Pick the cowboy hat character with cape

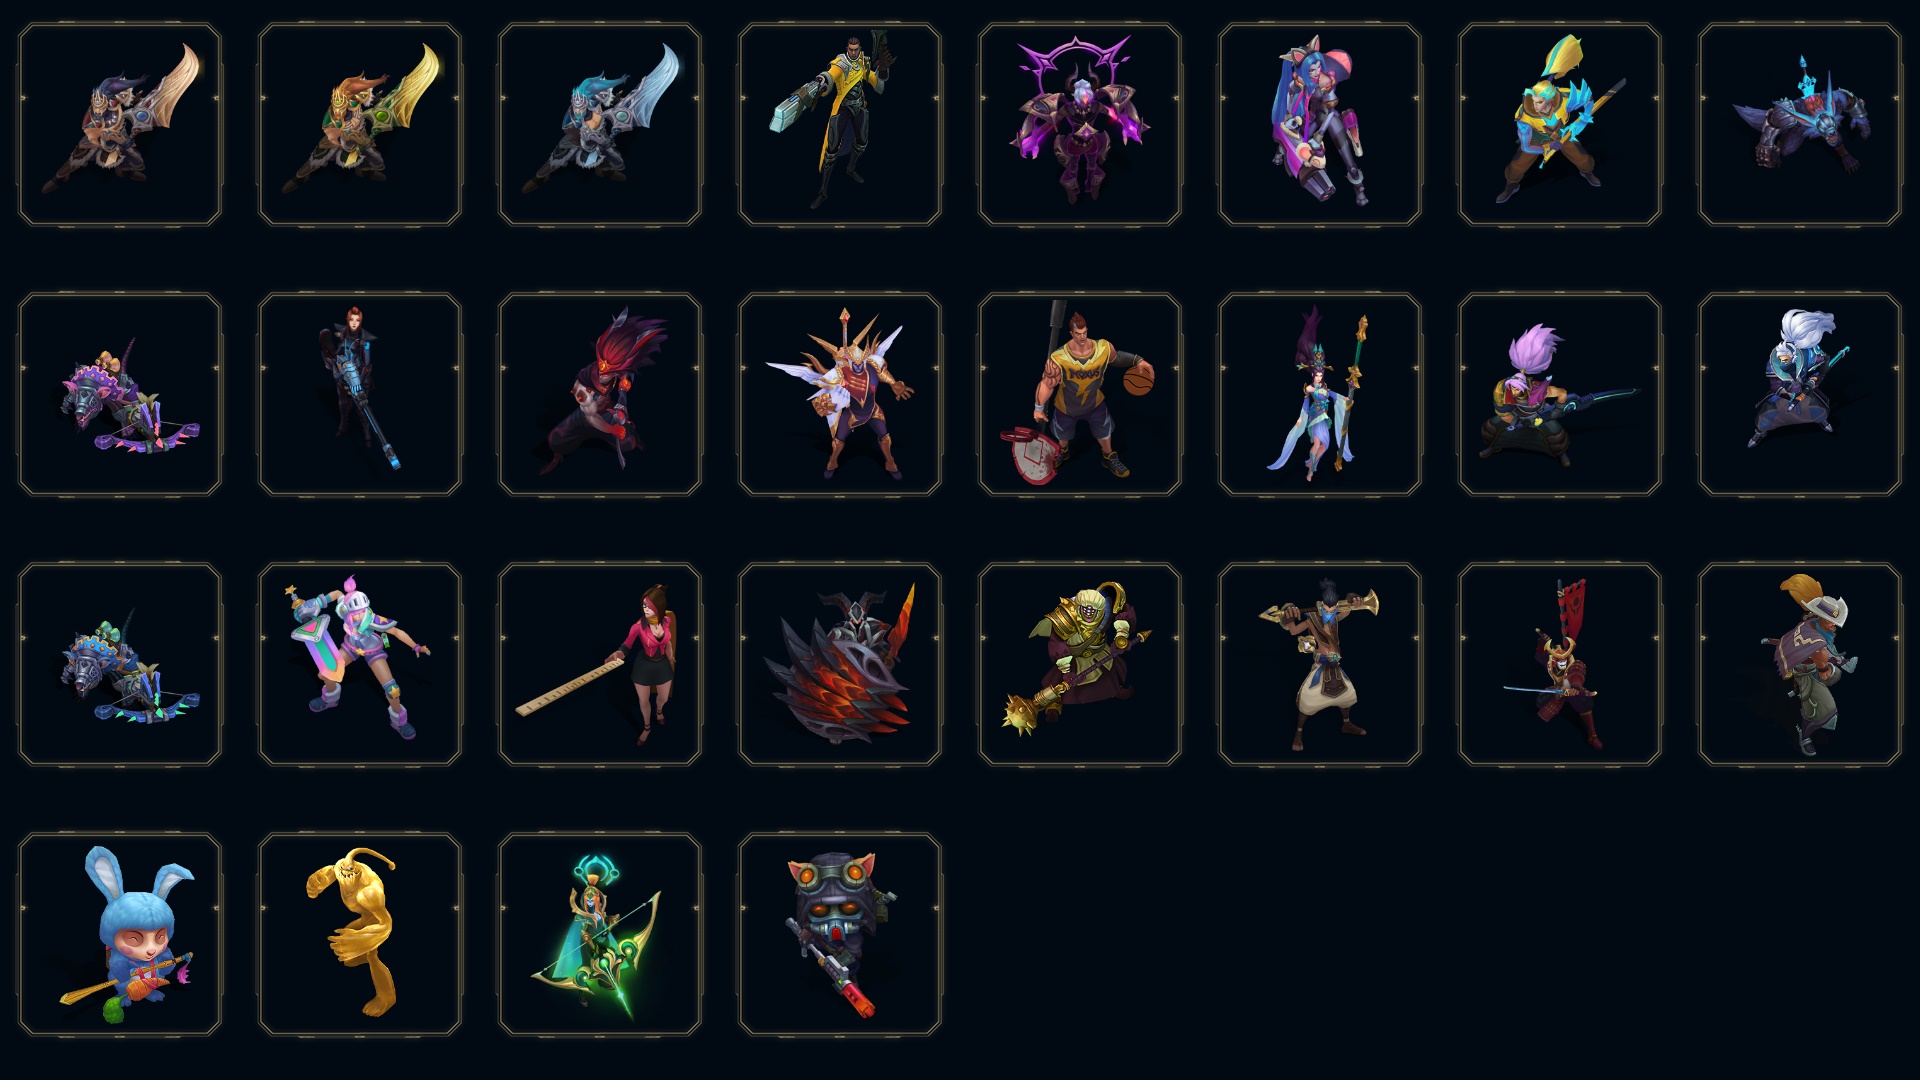coord(1800,664)
